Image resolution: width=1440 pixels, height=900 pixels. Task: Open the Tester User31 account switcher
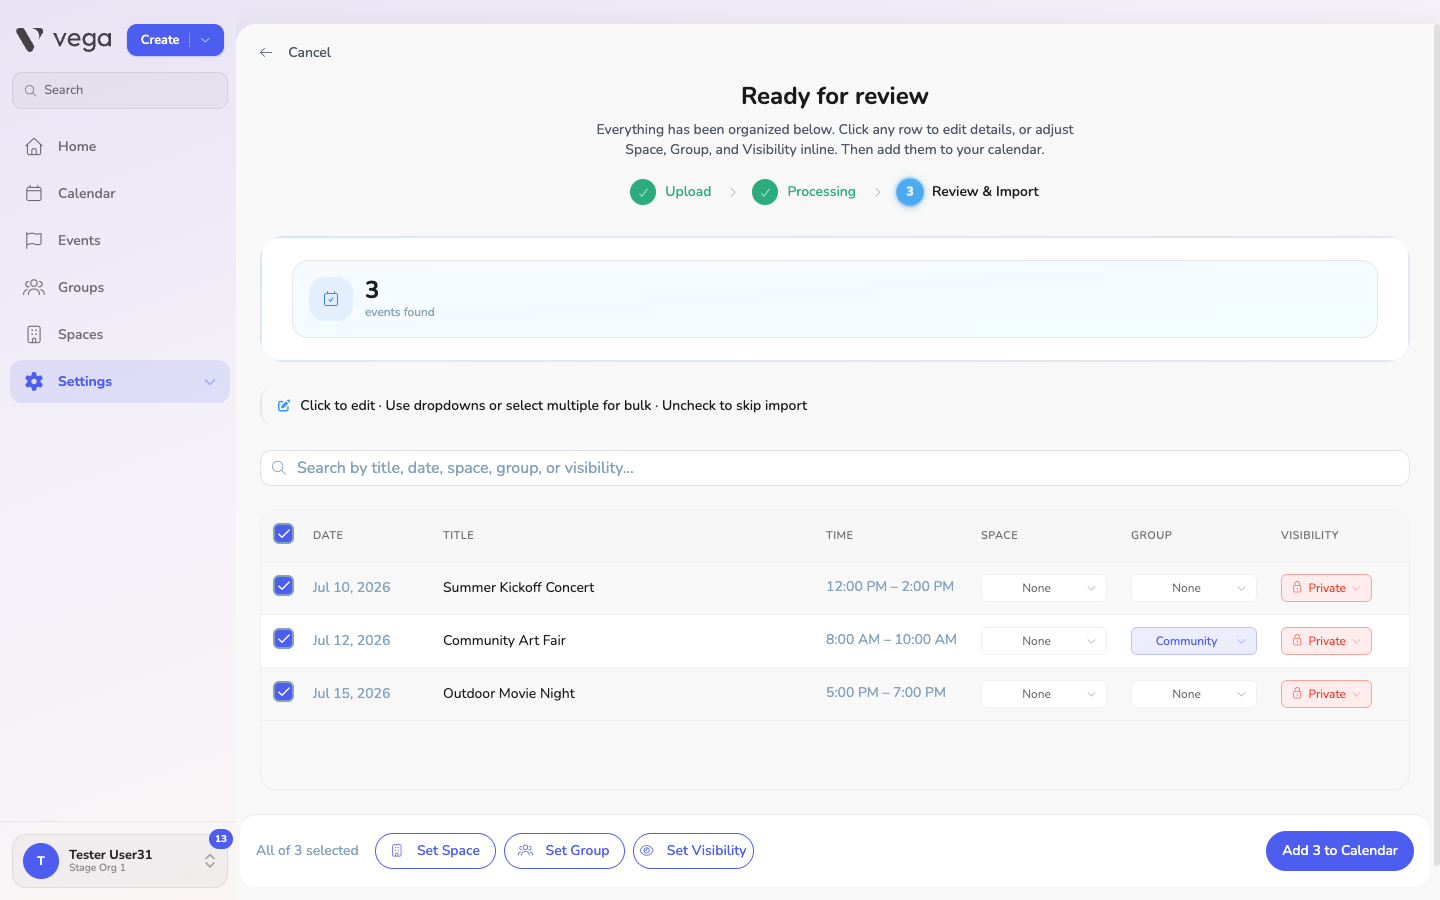[x=120, y=861]
